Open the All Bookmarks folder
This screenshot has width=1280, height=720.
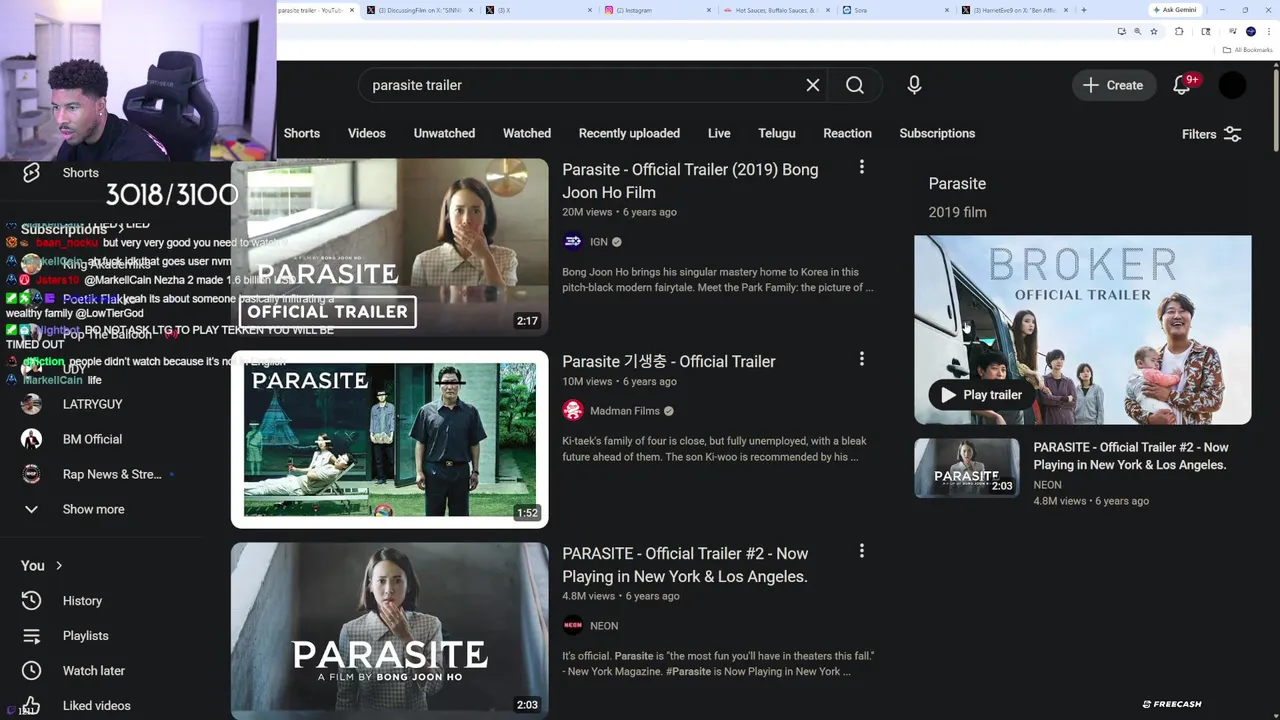coord(1247,49)
